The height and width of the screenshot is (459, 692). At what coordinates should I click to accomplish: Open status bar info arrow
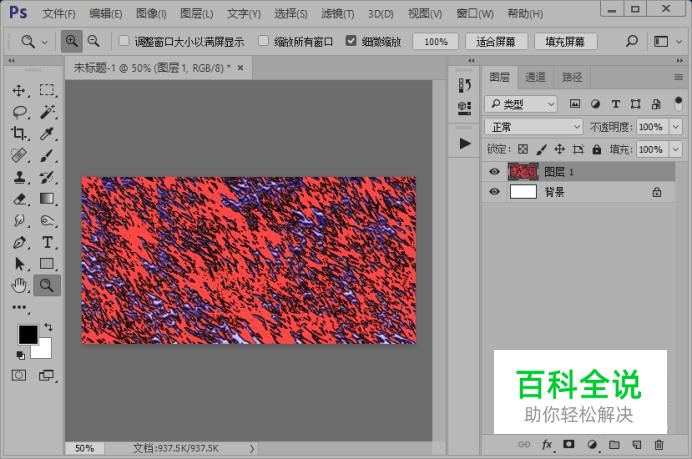252,448
